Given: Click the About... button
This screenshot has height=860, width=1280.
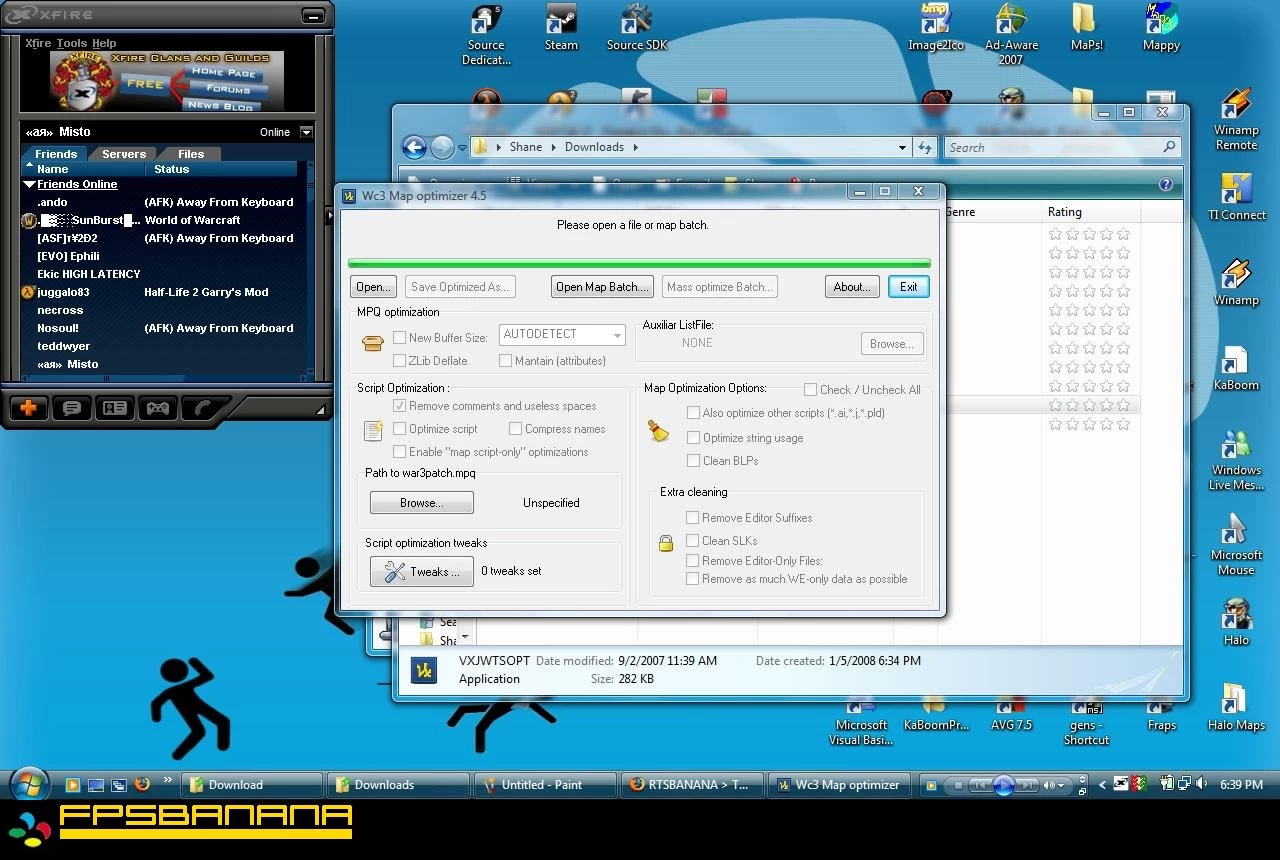Looking at the screenshot, I should pos(852,287).
